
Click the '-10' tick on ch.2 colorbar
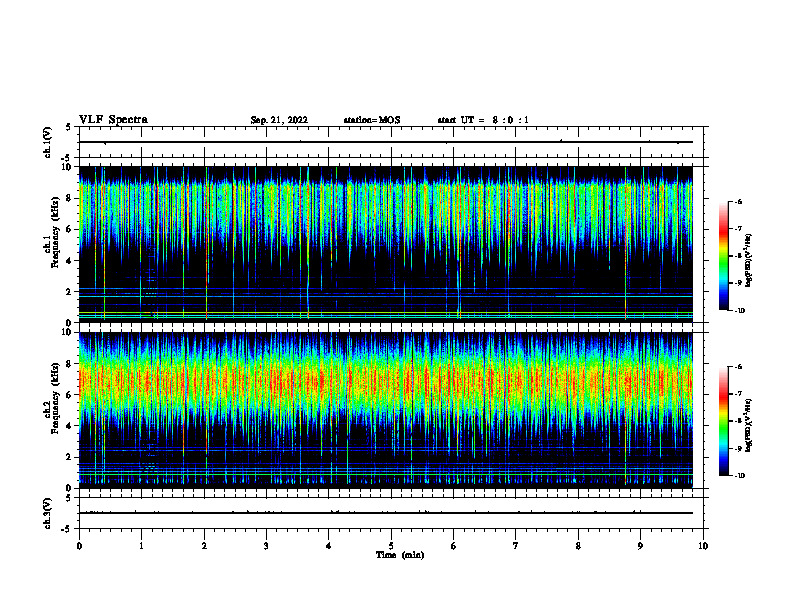(x=739, y=476)
